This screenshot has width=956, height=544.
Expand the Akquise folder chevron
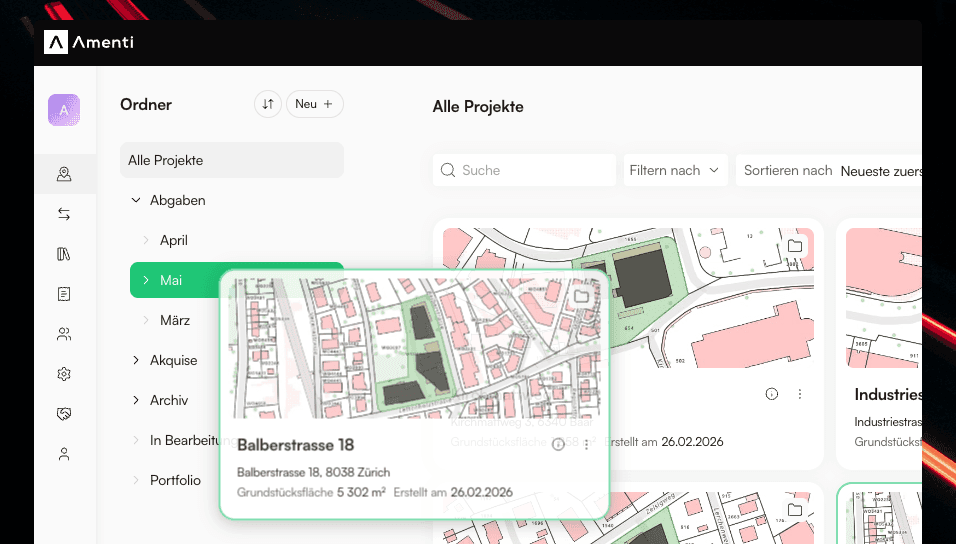point(136,360)
